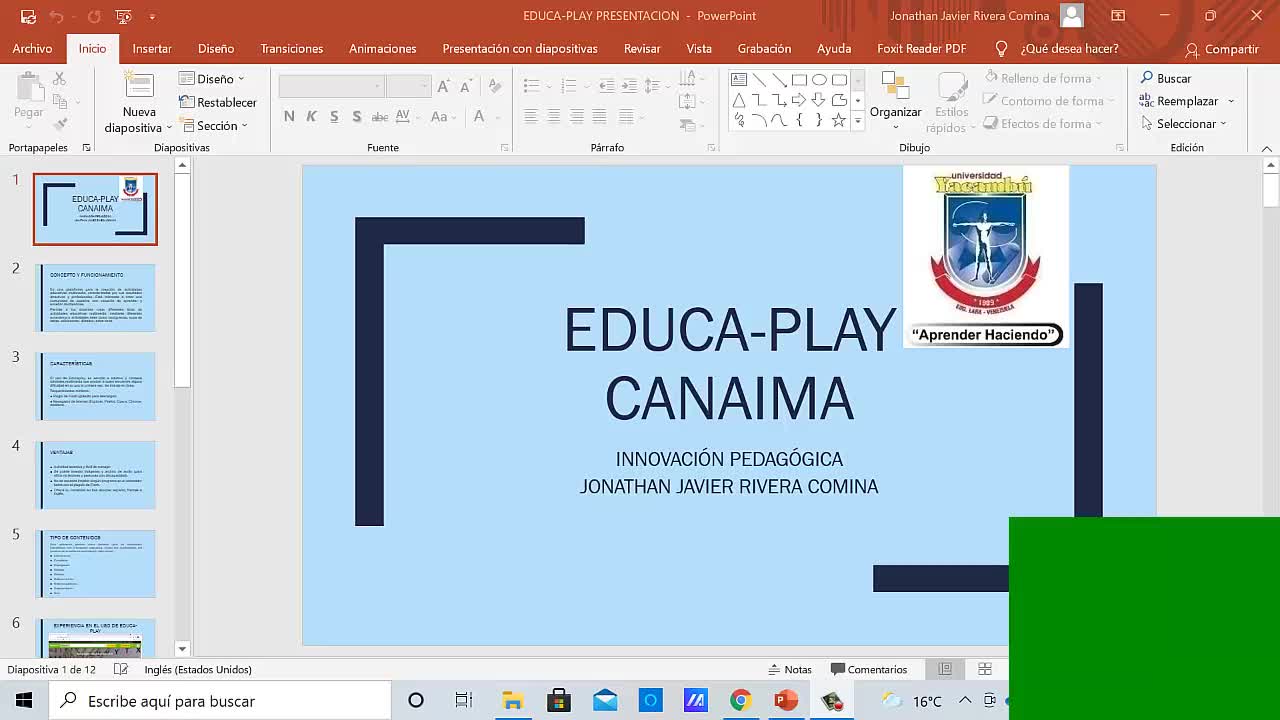The width and height of the screenshot is (1280, 720).
Task: Expand the Reemplazar dropdown arrow
Action: point(1231,101)
